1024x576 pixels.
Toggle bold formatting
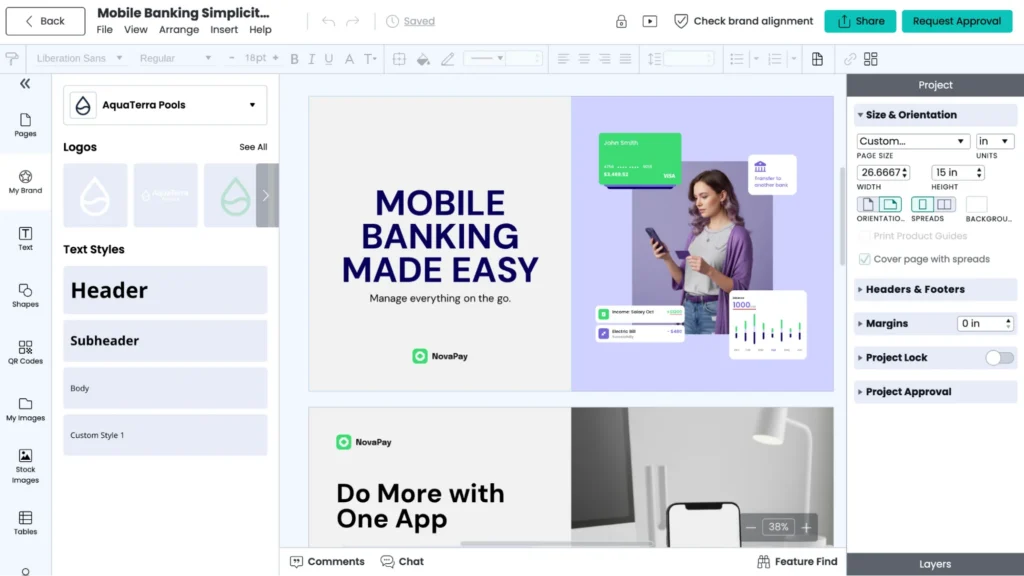295,59
